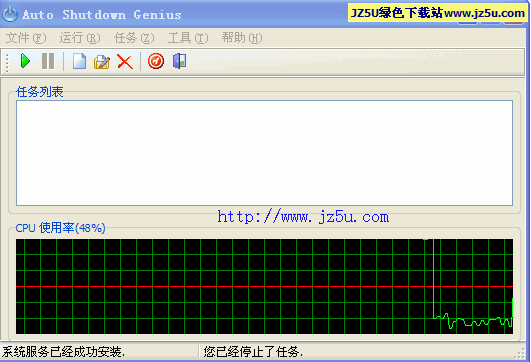Open settings via red wrench circle icon
The height and width of the screenshot is (362, 531).
pyautogui.click(x=156, y=61)
